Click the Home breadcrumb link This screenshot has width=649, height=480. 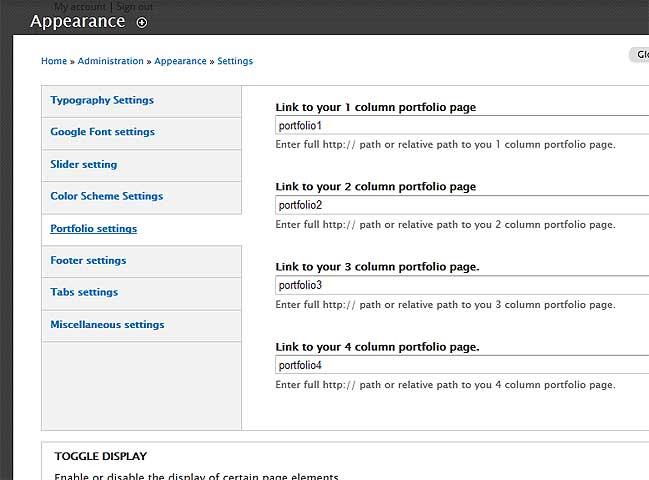(54, 61)
